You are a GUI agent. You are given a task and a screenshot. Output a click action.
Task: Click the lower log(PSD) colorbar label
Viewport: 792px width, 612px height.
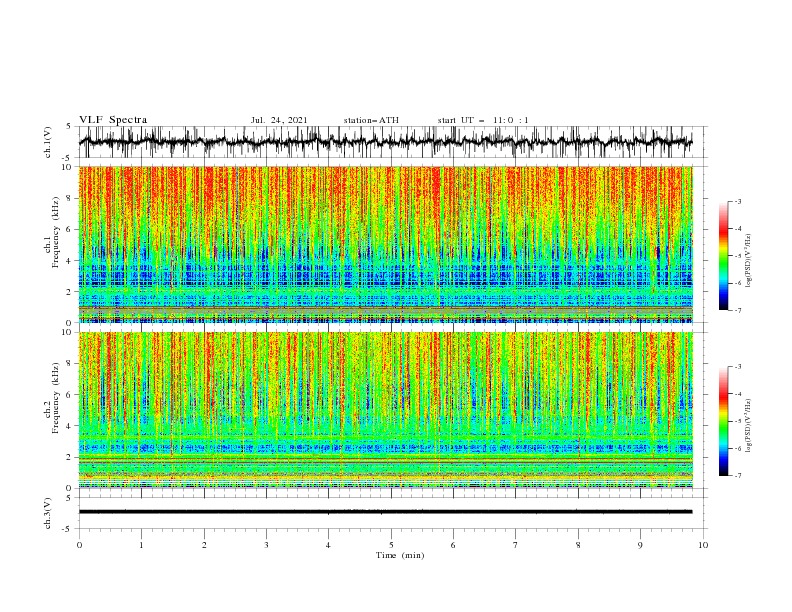click(x=748, y=425)
